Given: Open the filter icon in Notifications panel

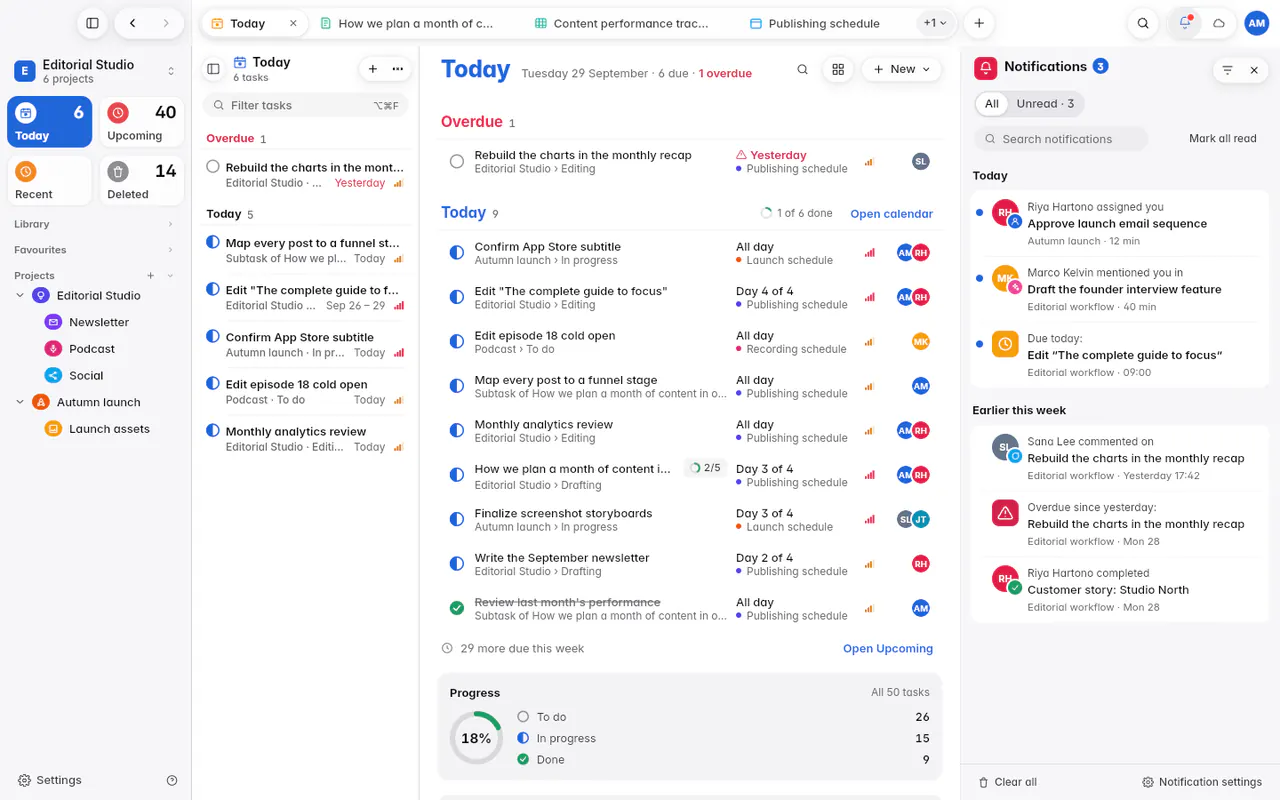Looking at the screenshot, I should click(1227, 70).
